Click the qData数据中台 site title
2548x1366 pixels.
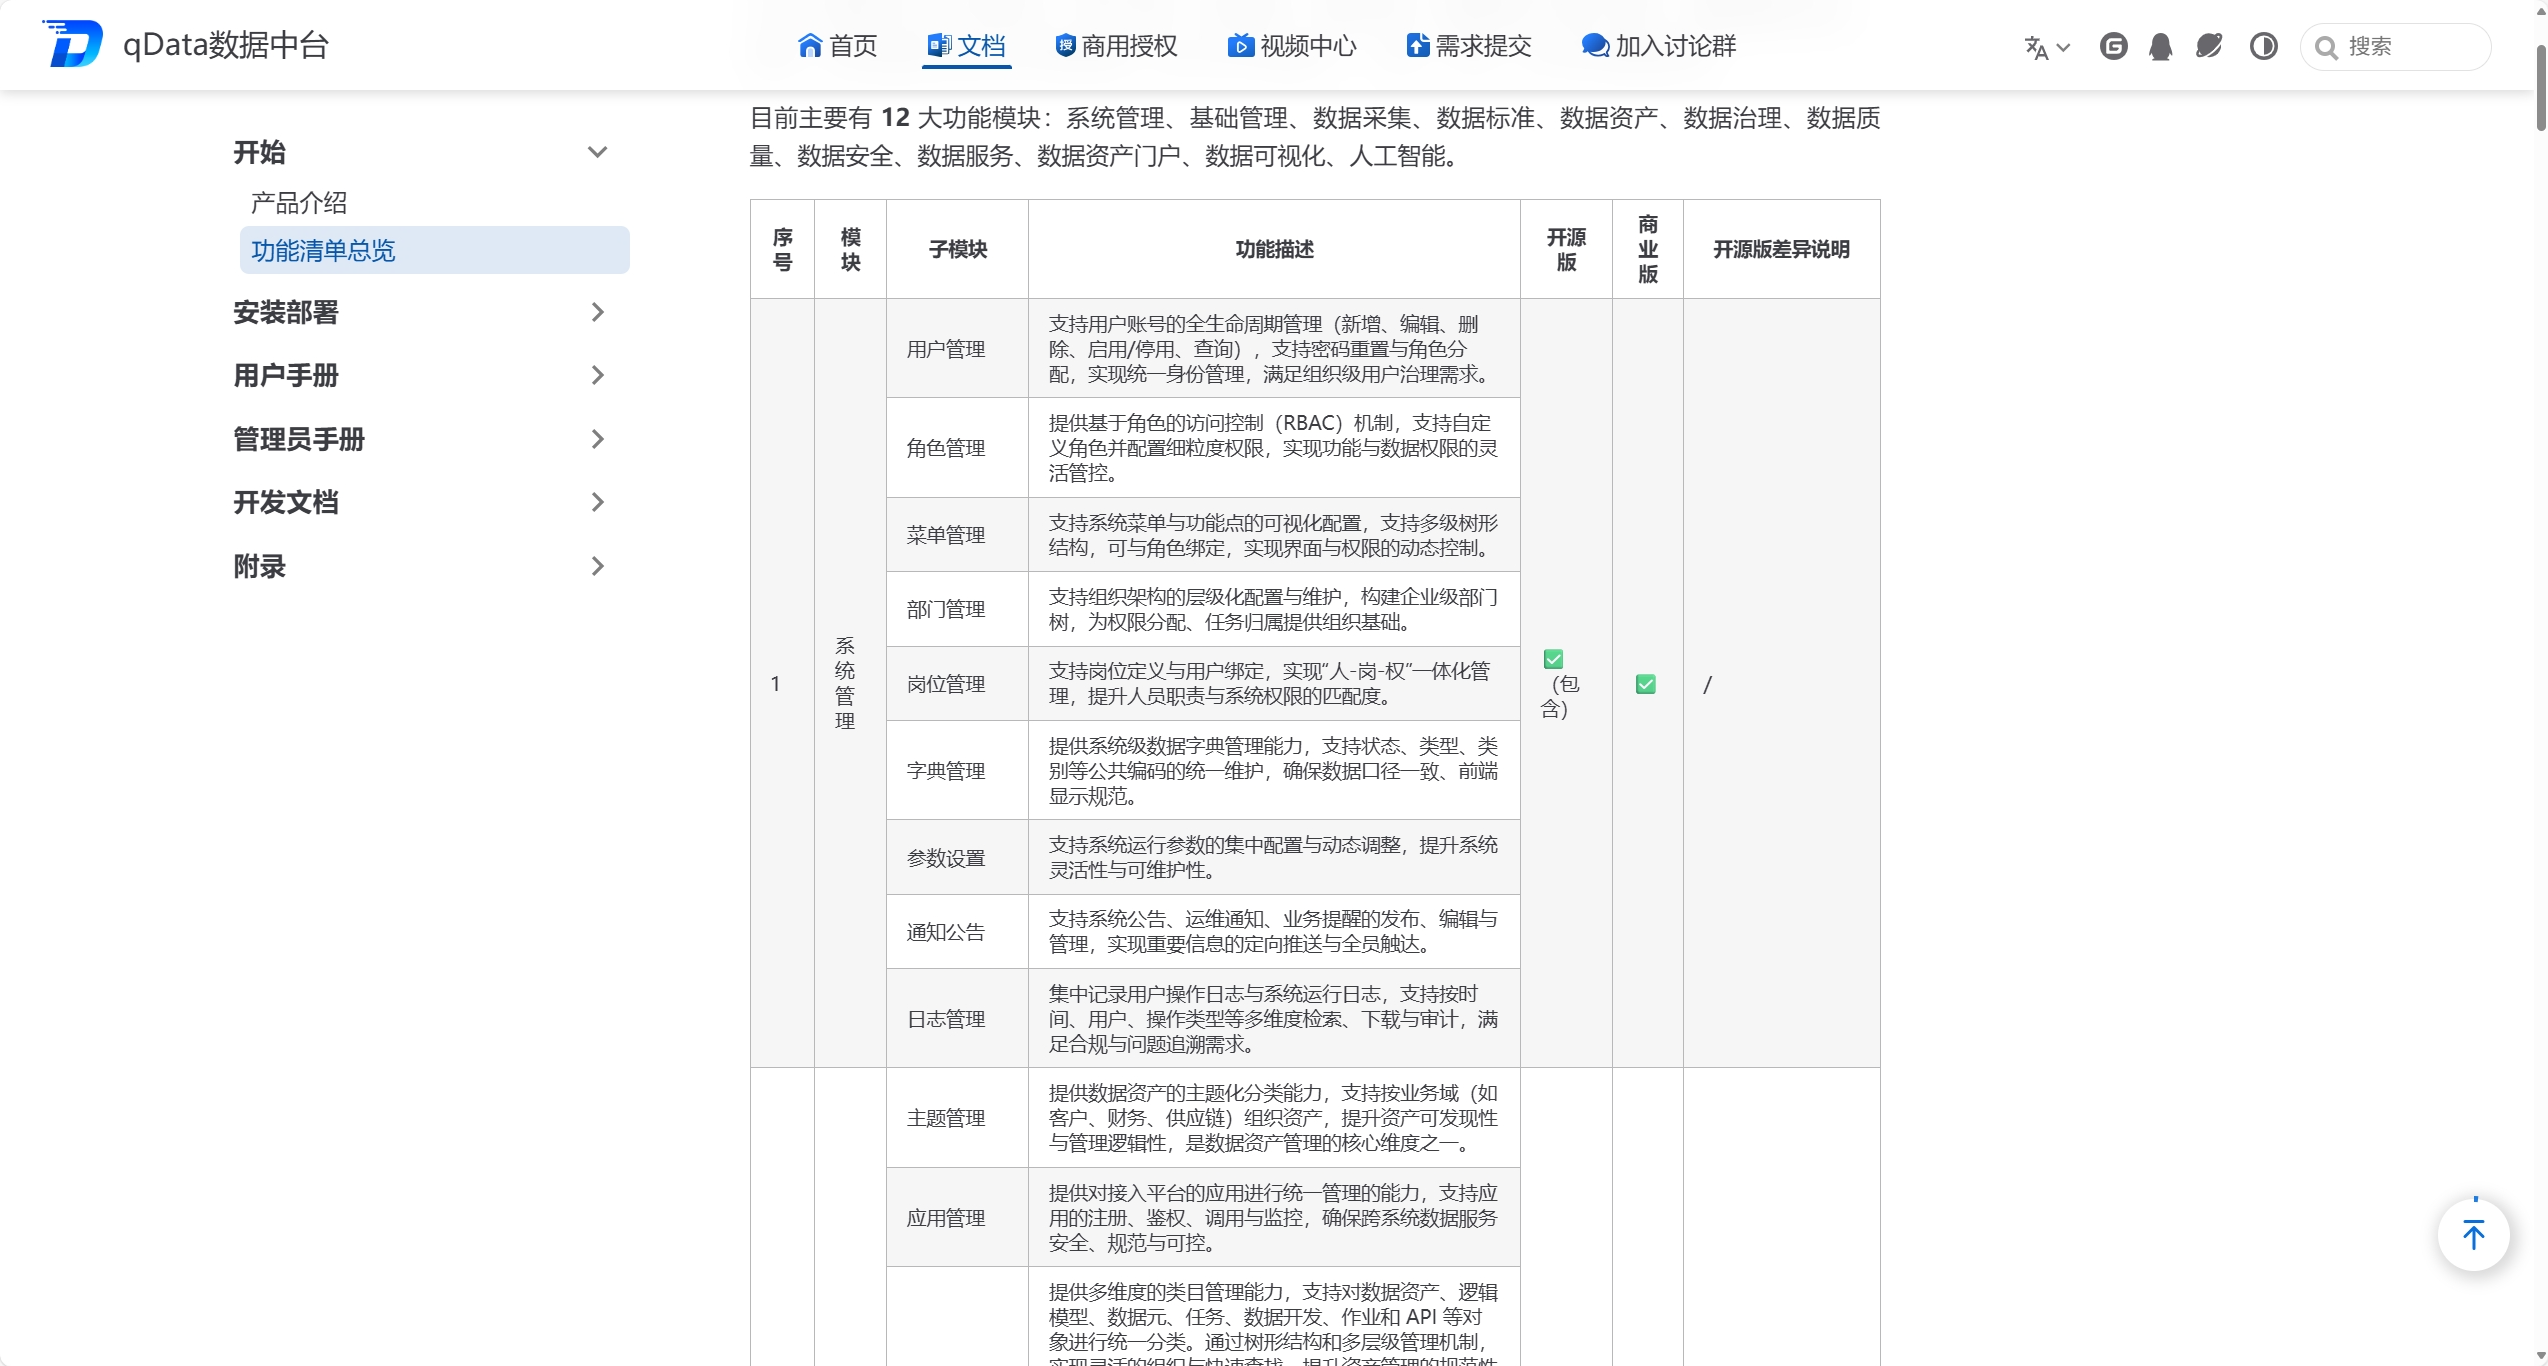coord(226,45)
